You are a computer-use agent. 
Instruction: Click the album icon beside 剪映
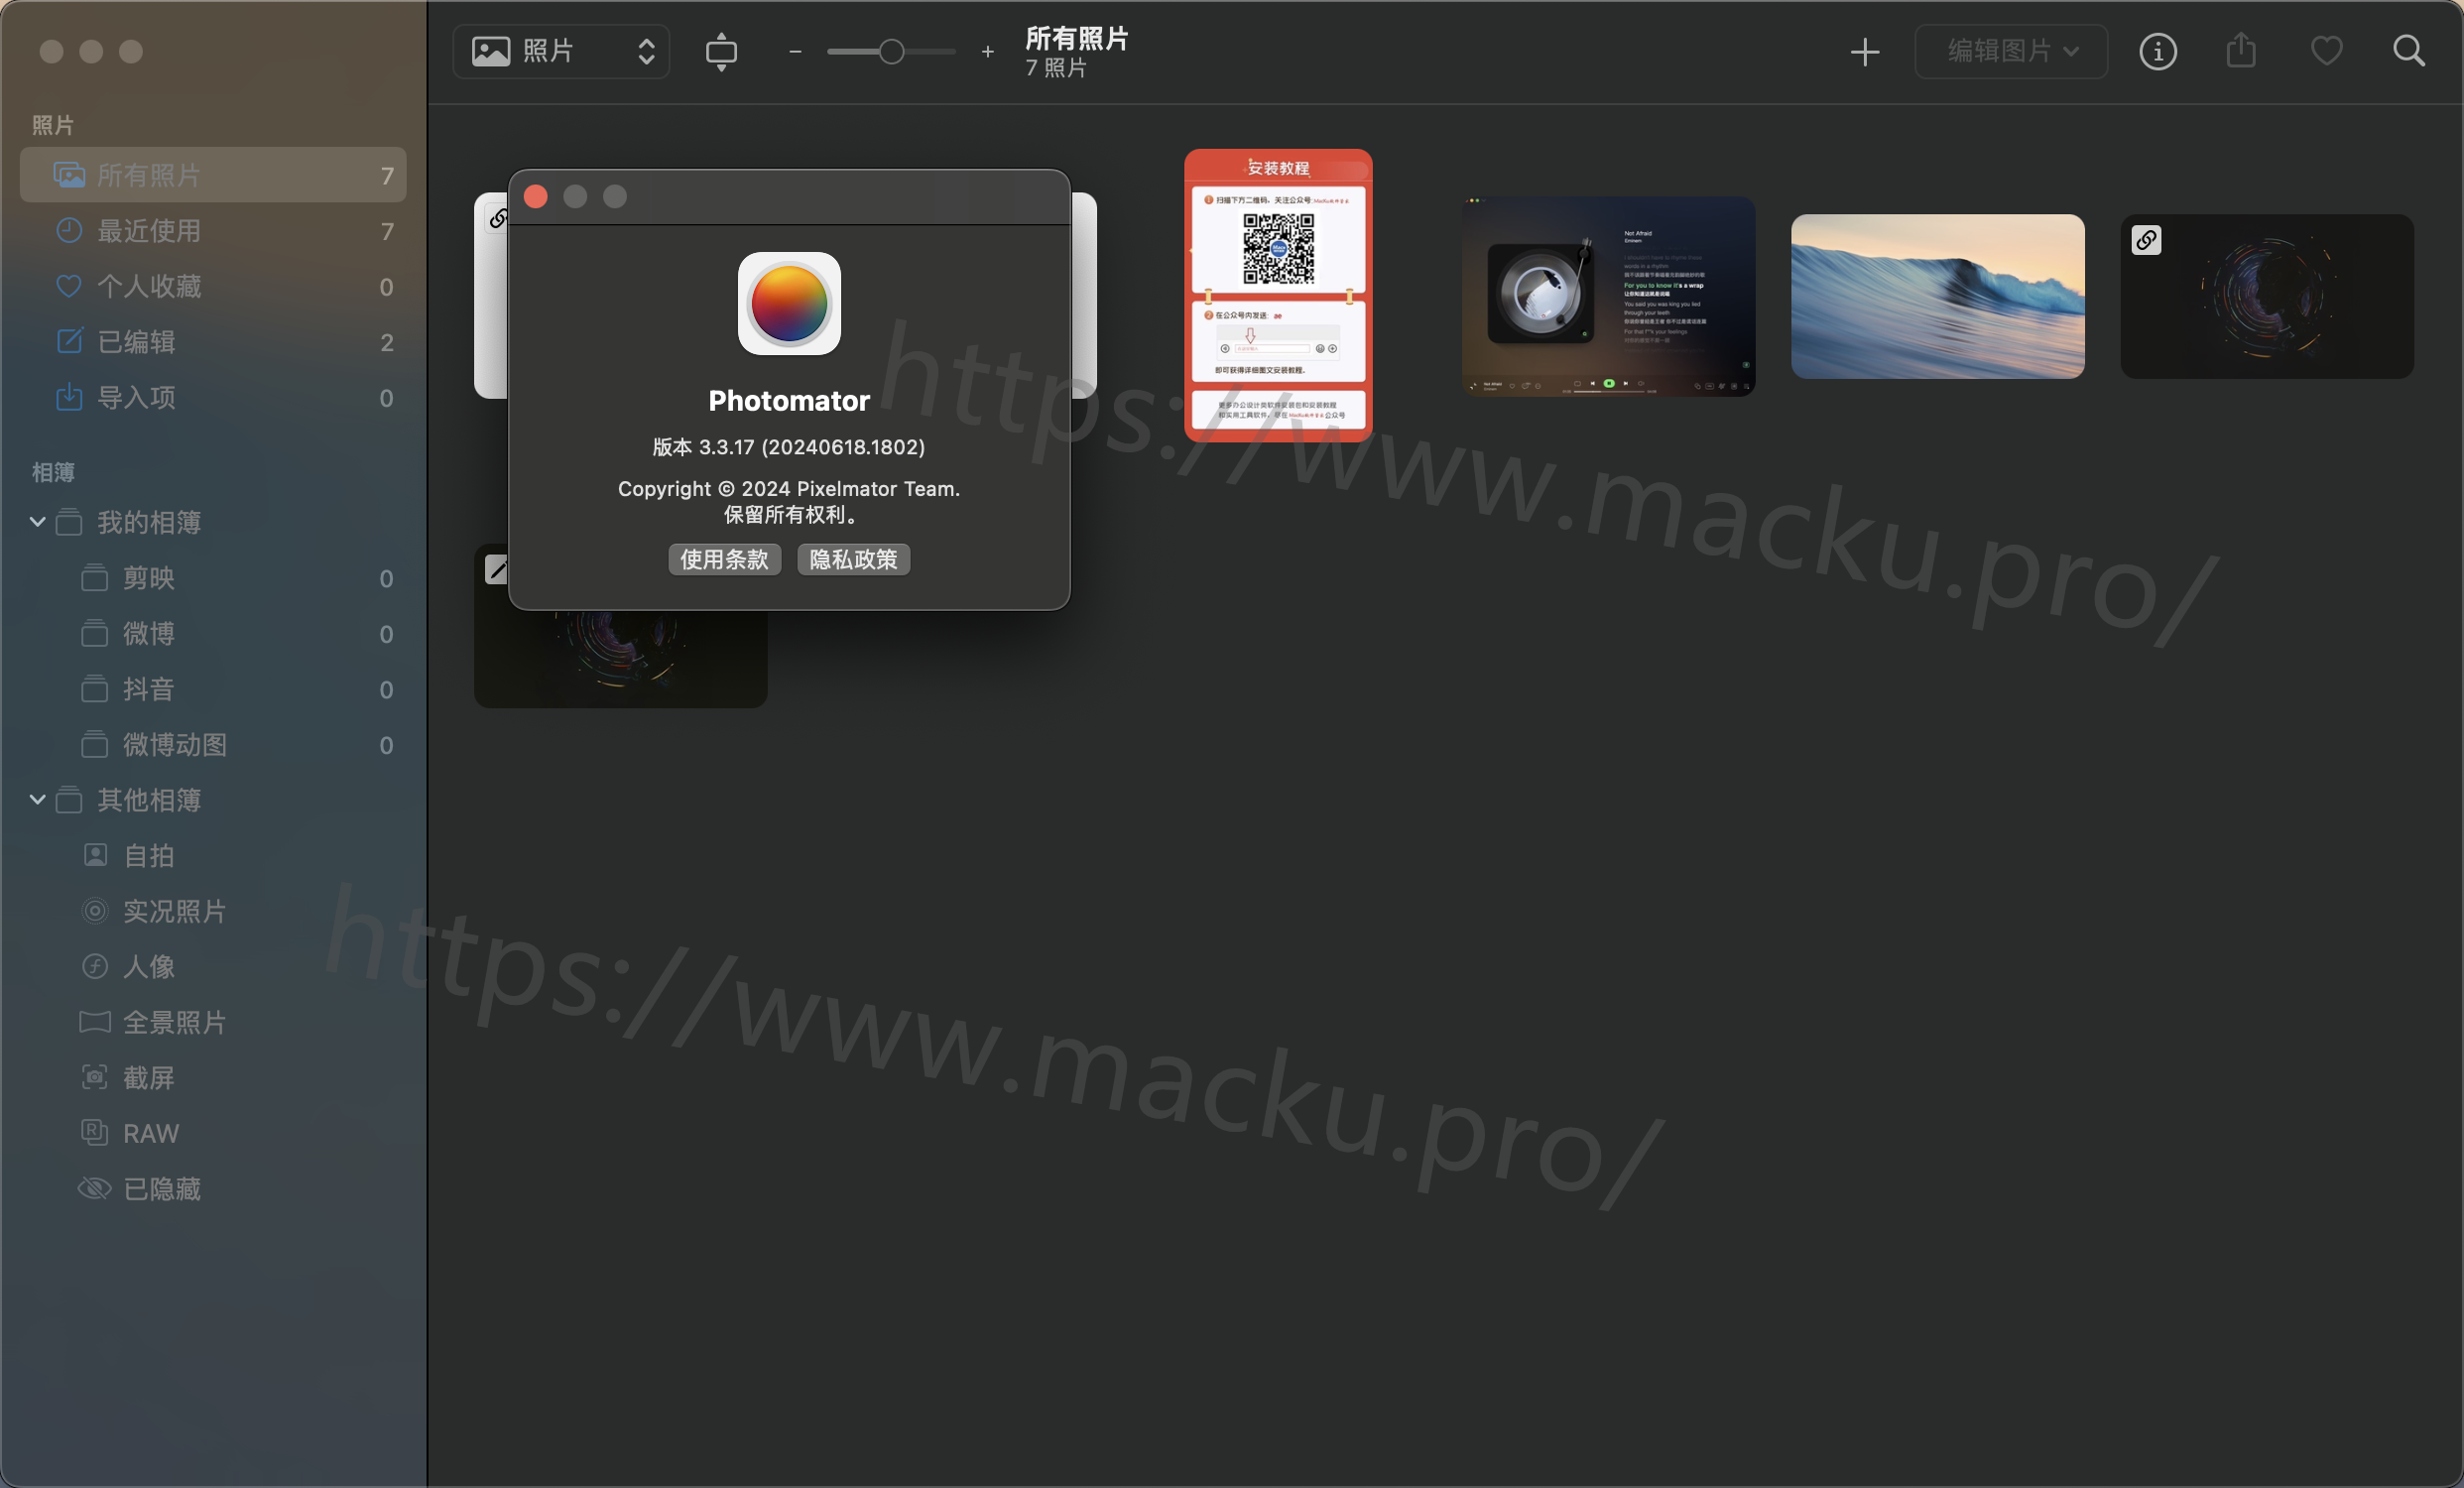(94, 578)
